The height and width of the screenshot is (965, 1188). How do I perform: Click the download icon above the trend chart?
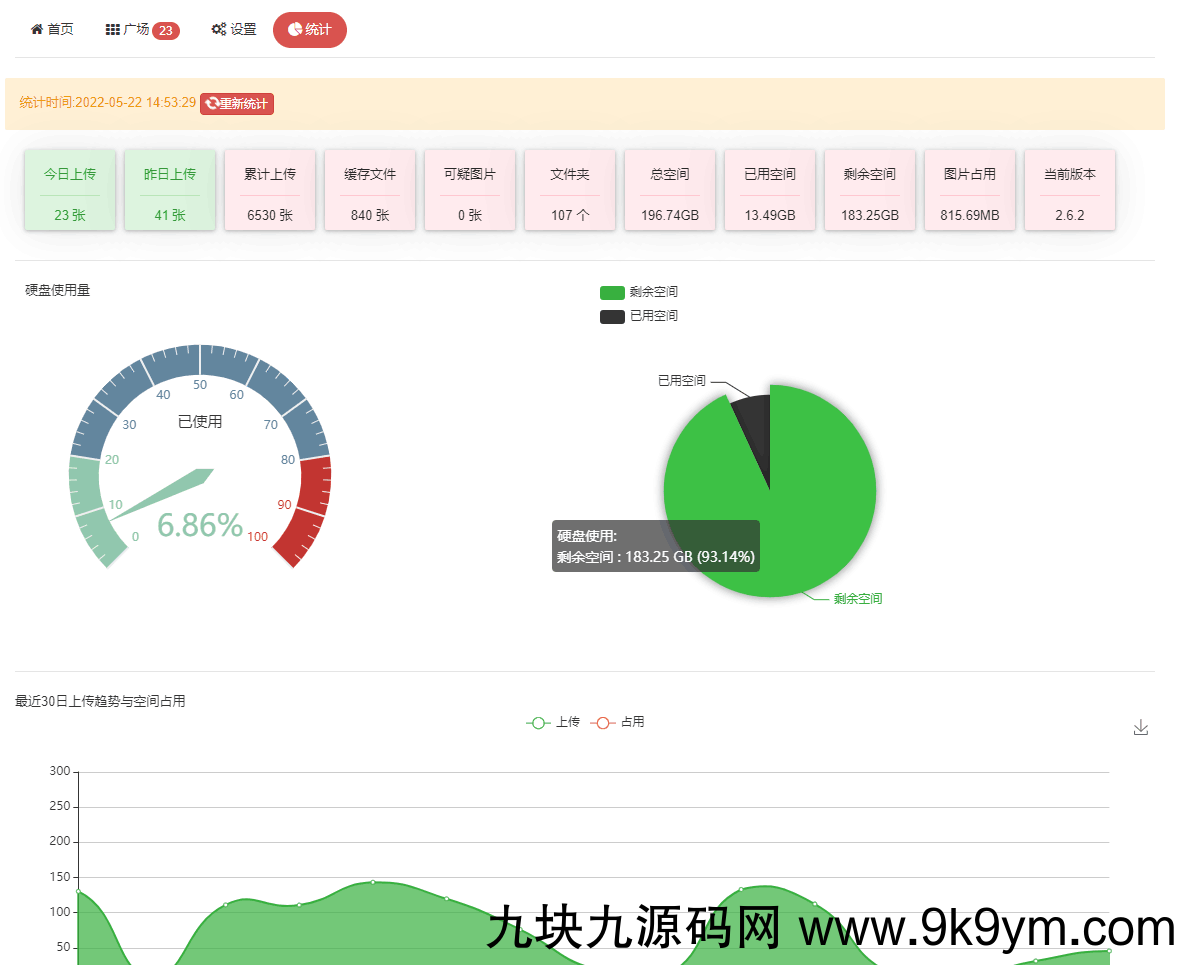click(1141, 728)
